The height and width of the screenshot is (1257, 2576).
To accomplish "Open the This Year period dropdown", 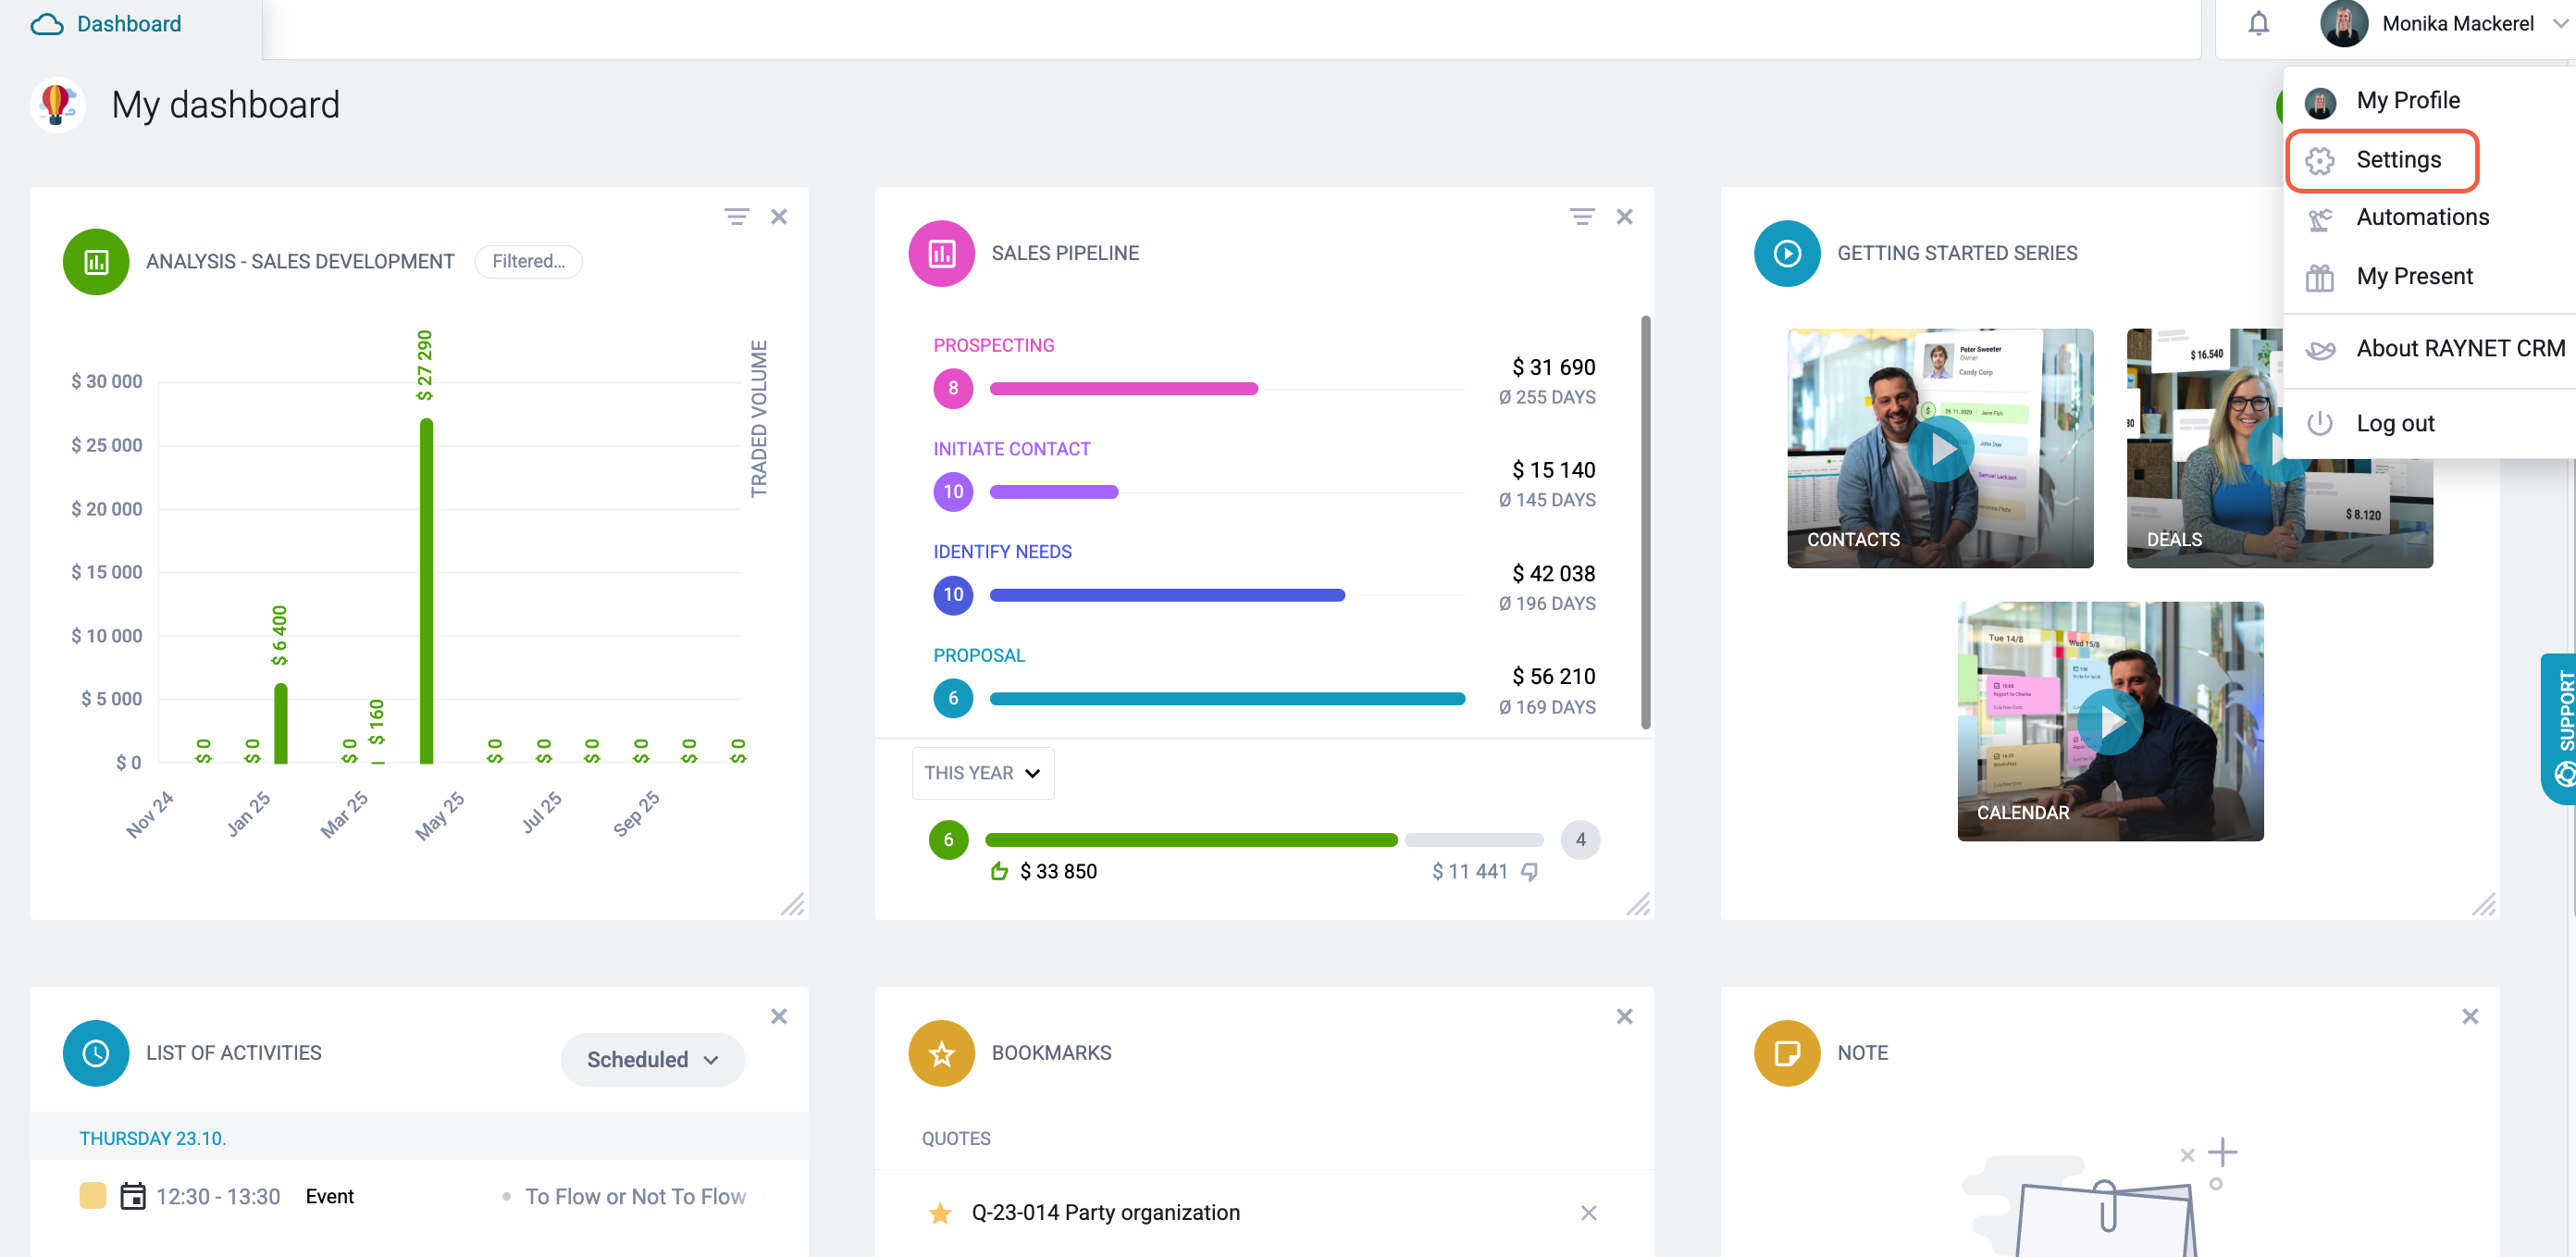I will pos(983,773).
